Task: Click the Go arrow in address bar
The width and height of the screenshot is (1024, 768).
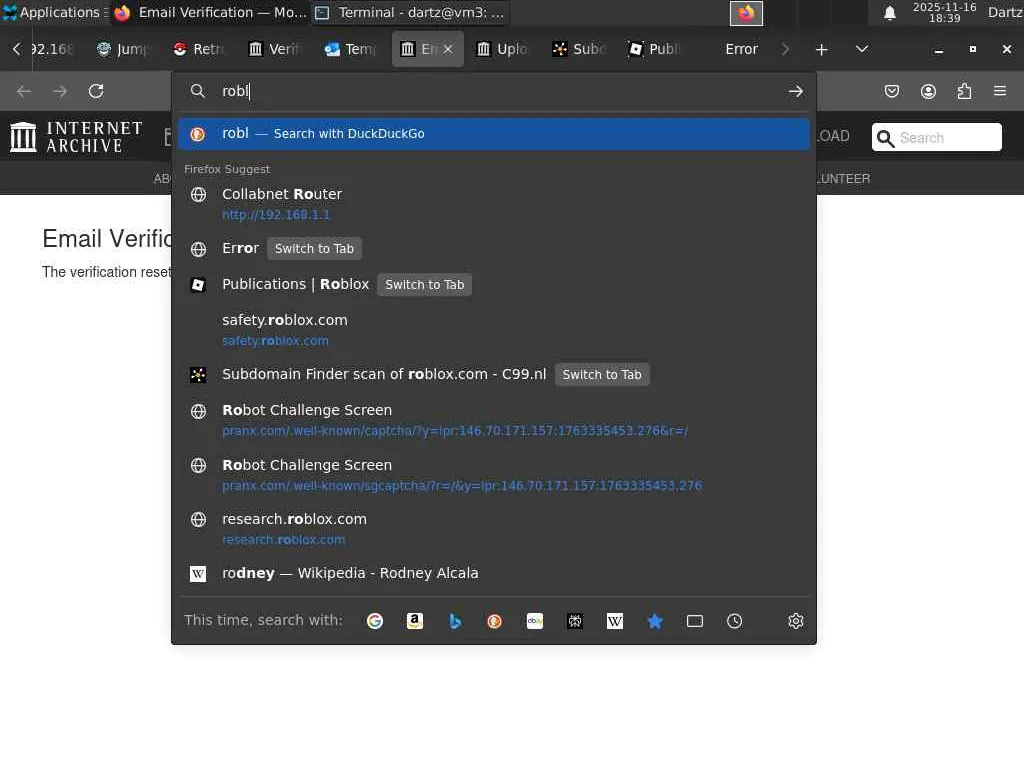Action: coord(795,91)
